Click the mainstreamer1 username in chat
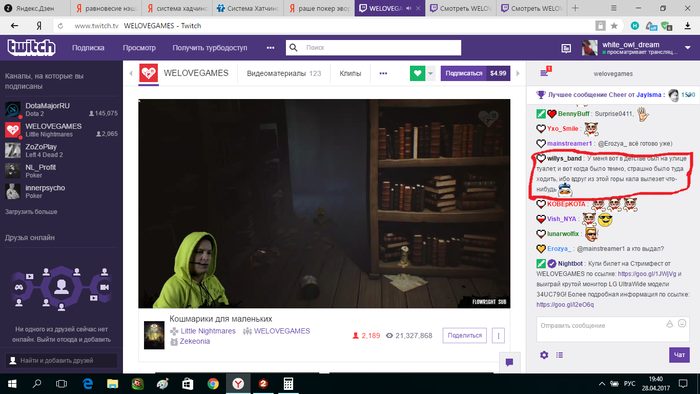 (x=569, y=143)
